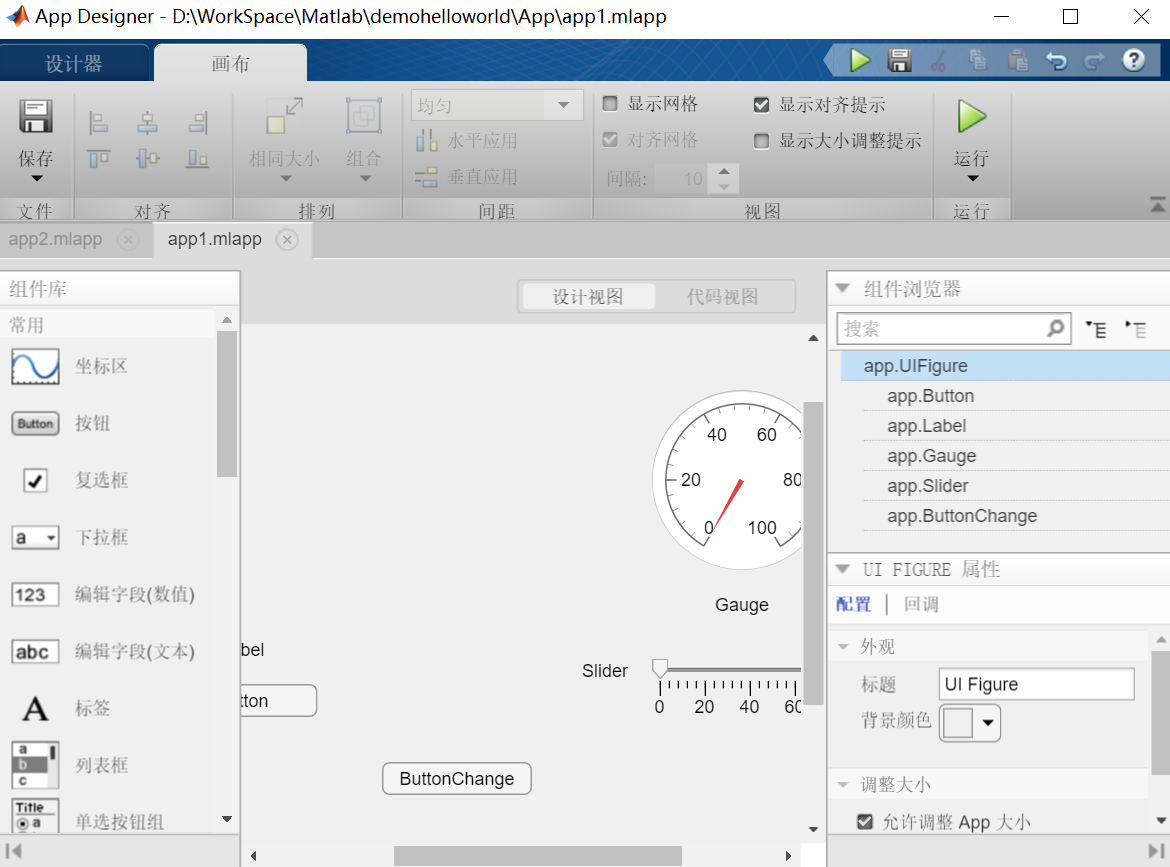Switch to Design View (设计视图)
Image resolution: width=1170 pixels, height=867 pixels.
588,297
